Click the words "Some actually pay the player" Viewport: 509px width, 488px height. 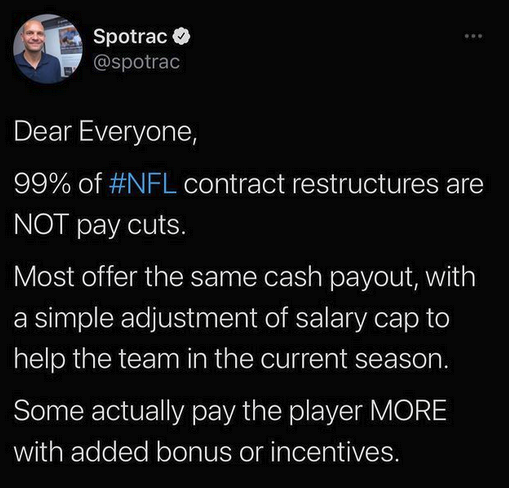click(188, 411)
